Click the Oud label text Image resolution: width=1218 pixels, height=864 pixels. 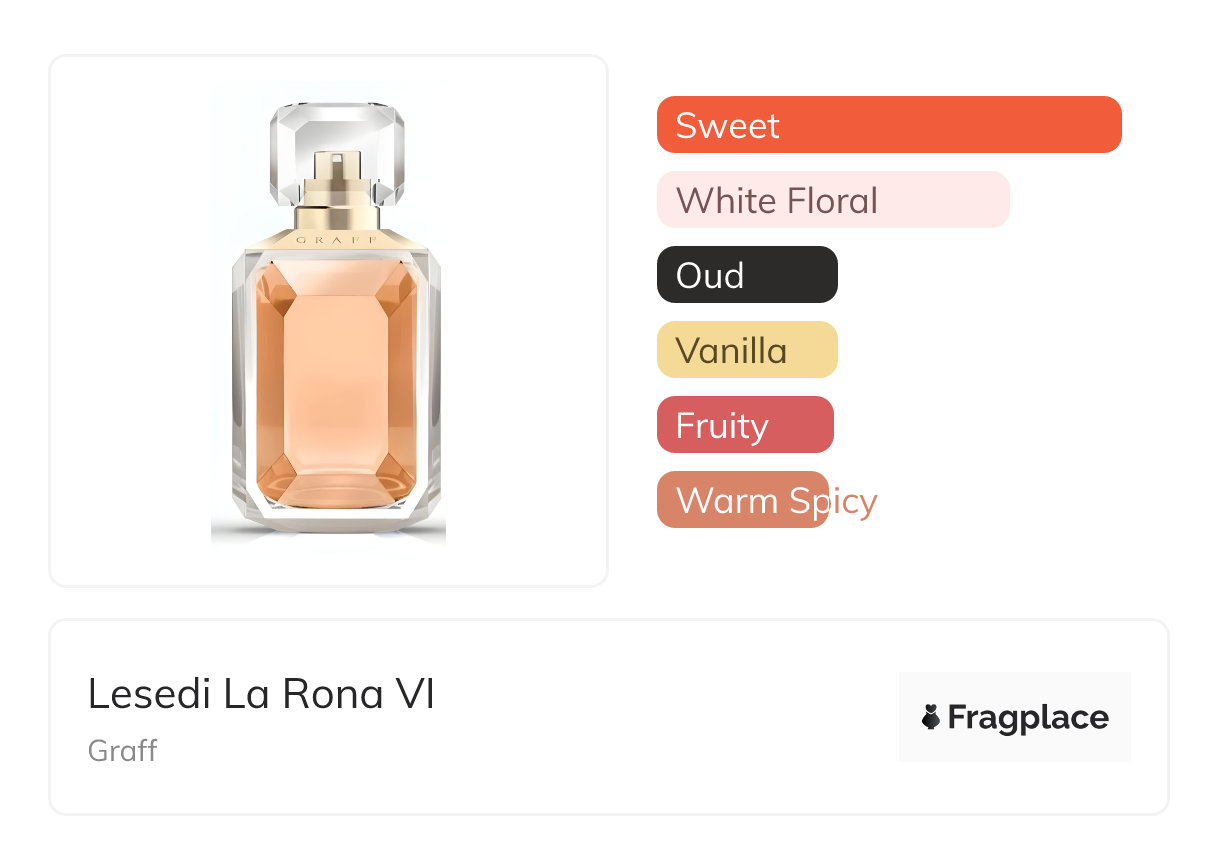point(709,276)
